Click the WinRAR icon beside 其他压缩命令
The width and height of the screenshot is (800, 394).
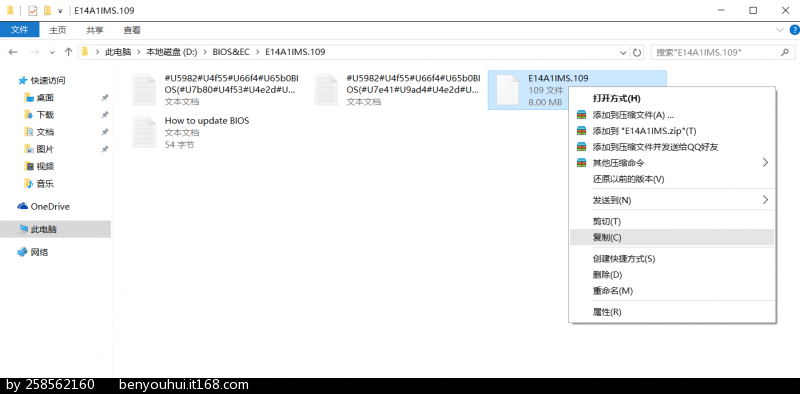[582, 163]
